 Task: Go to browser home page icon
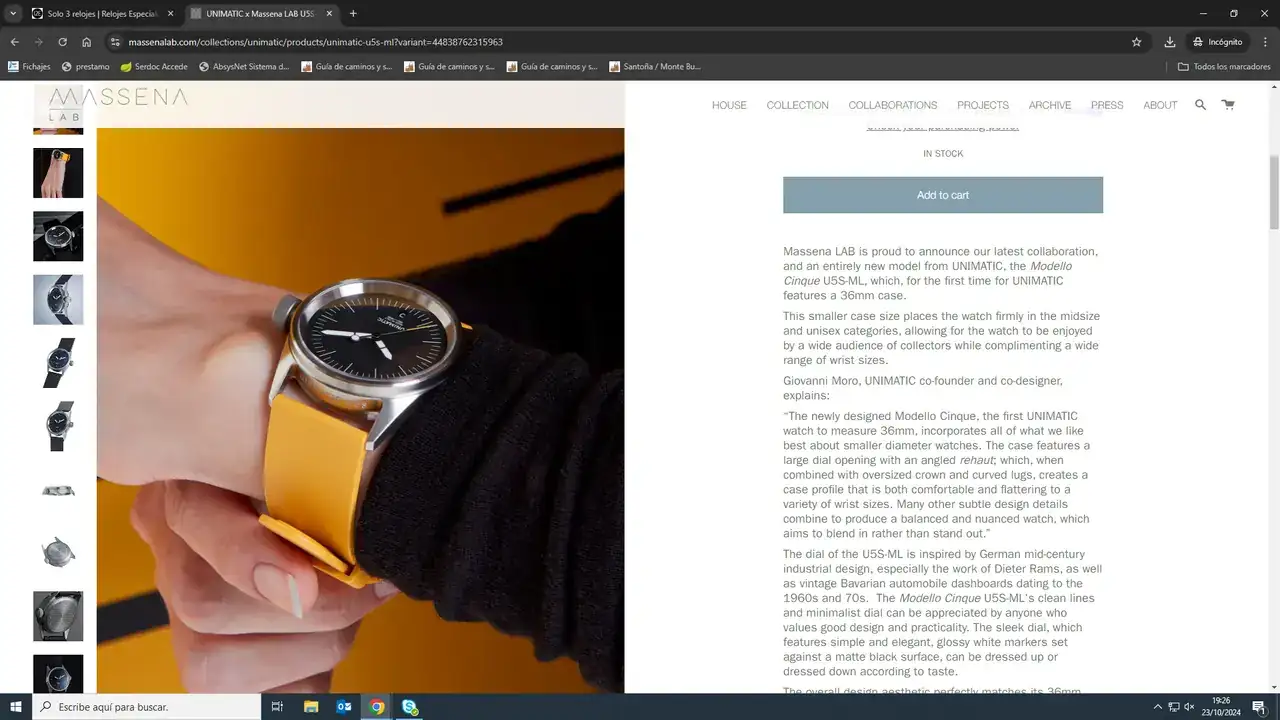[x=87, y=42]
